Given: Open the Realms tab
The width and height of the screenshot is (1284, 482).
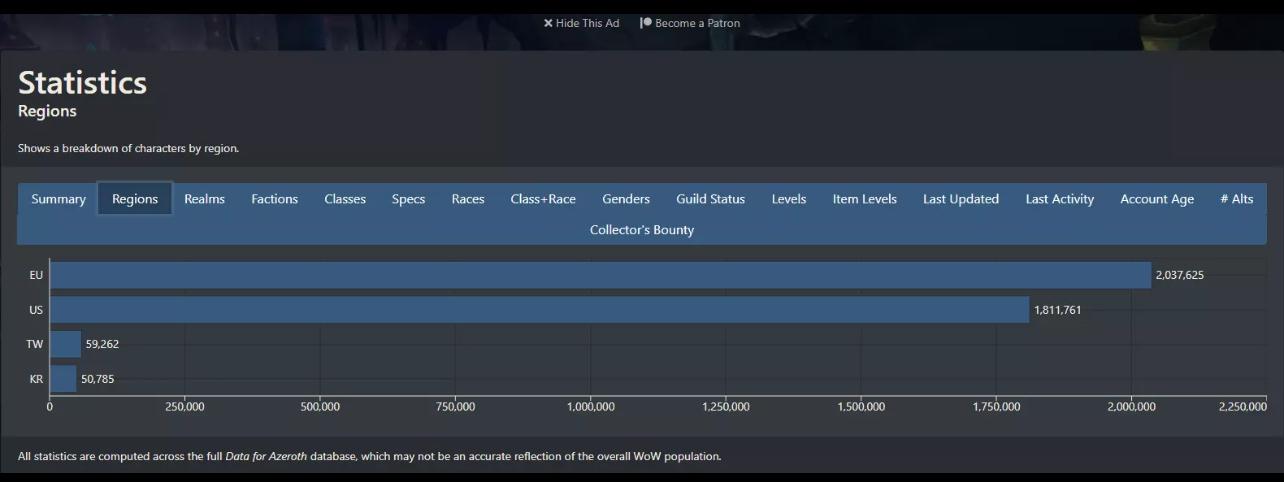Looking at the screenshot, I should click(x=204, y=199).
